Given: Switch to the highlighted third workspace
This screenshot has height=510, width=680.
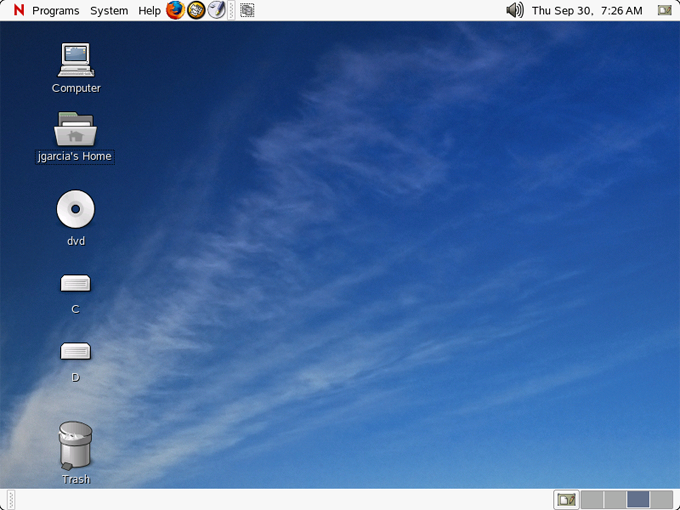Looking at the screenshot, I should [x=638, y=500].
